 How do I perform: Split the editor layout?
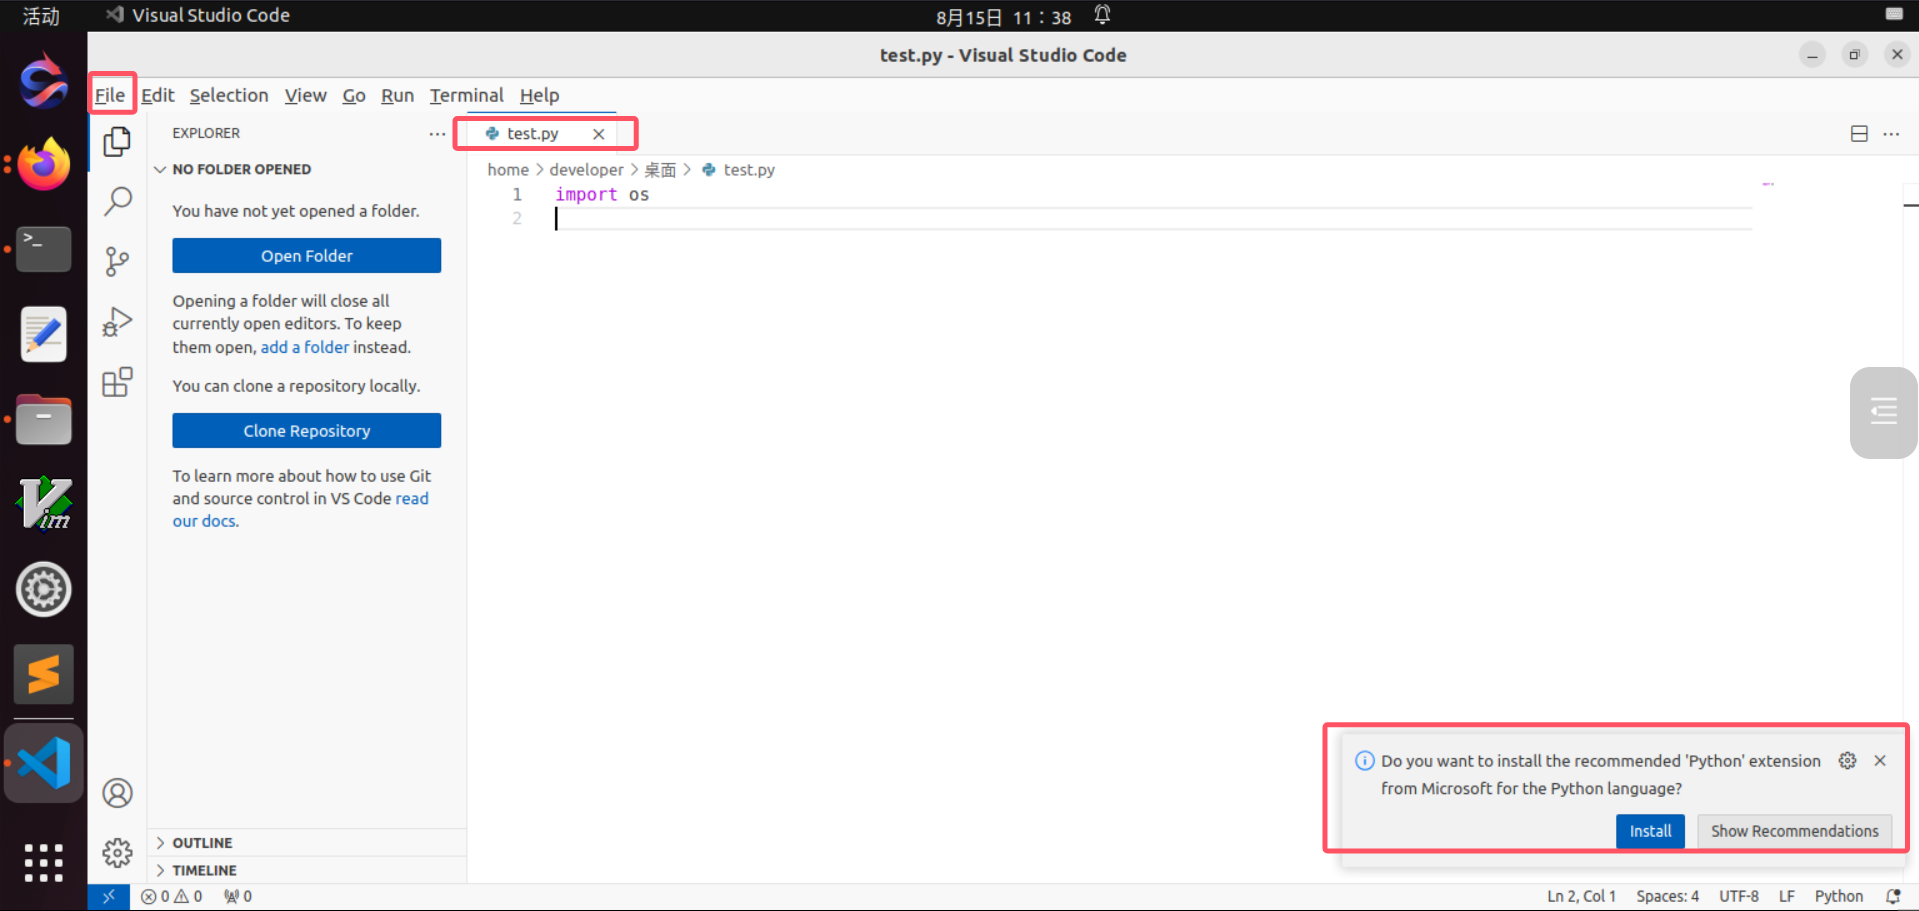[x=1859, y=134]
